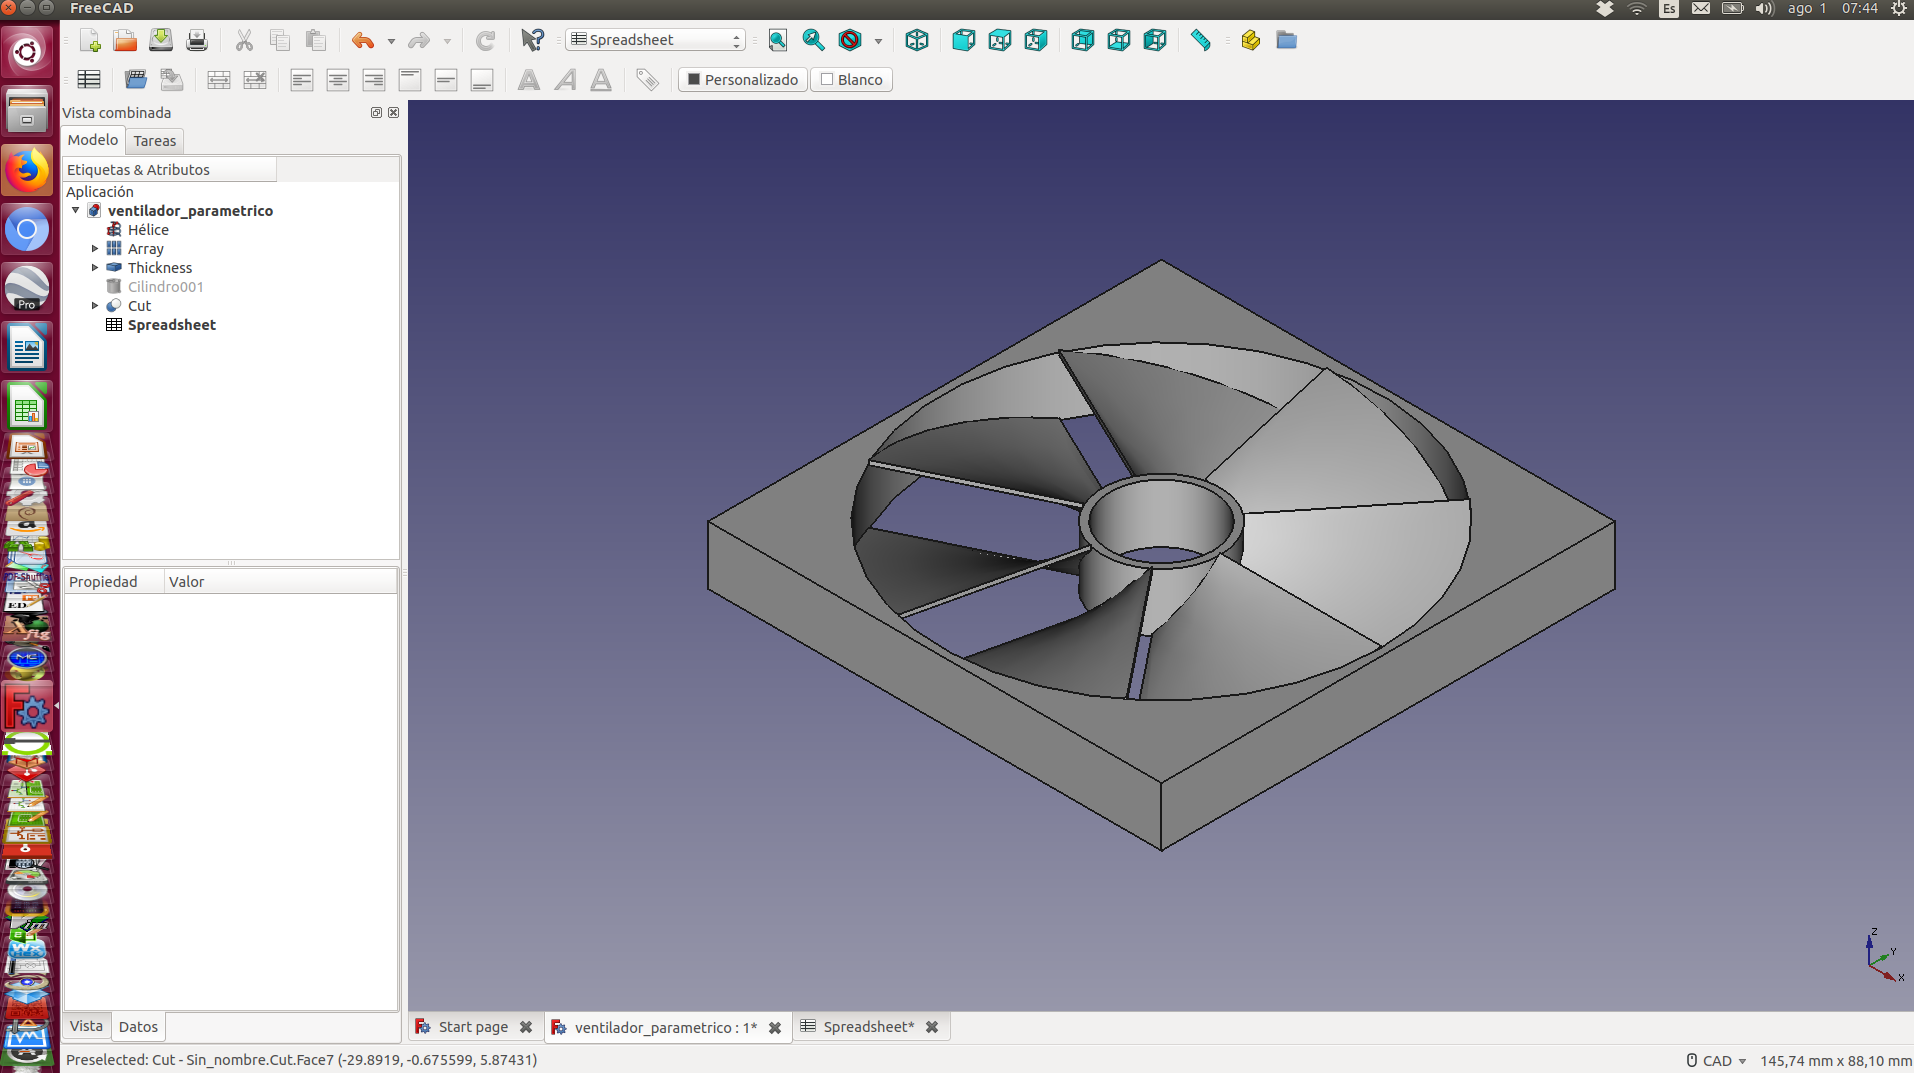Screen dimensions: 1914x1073
Task: Expand the Array tree item
Action: (95, 249)
